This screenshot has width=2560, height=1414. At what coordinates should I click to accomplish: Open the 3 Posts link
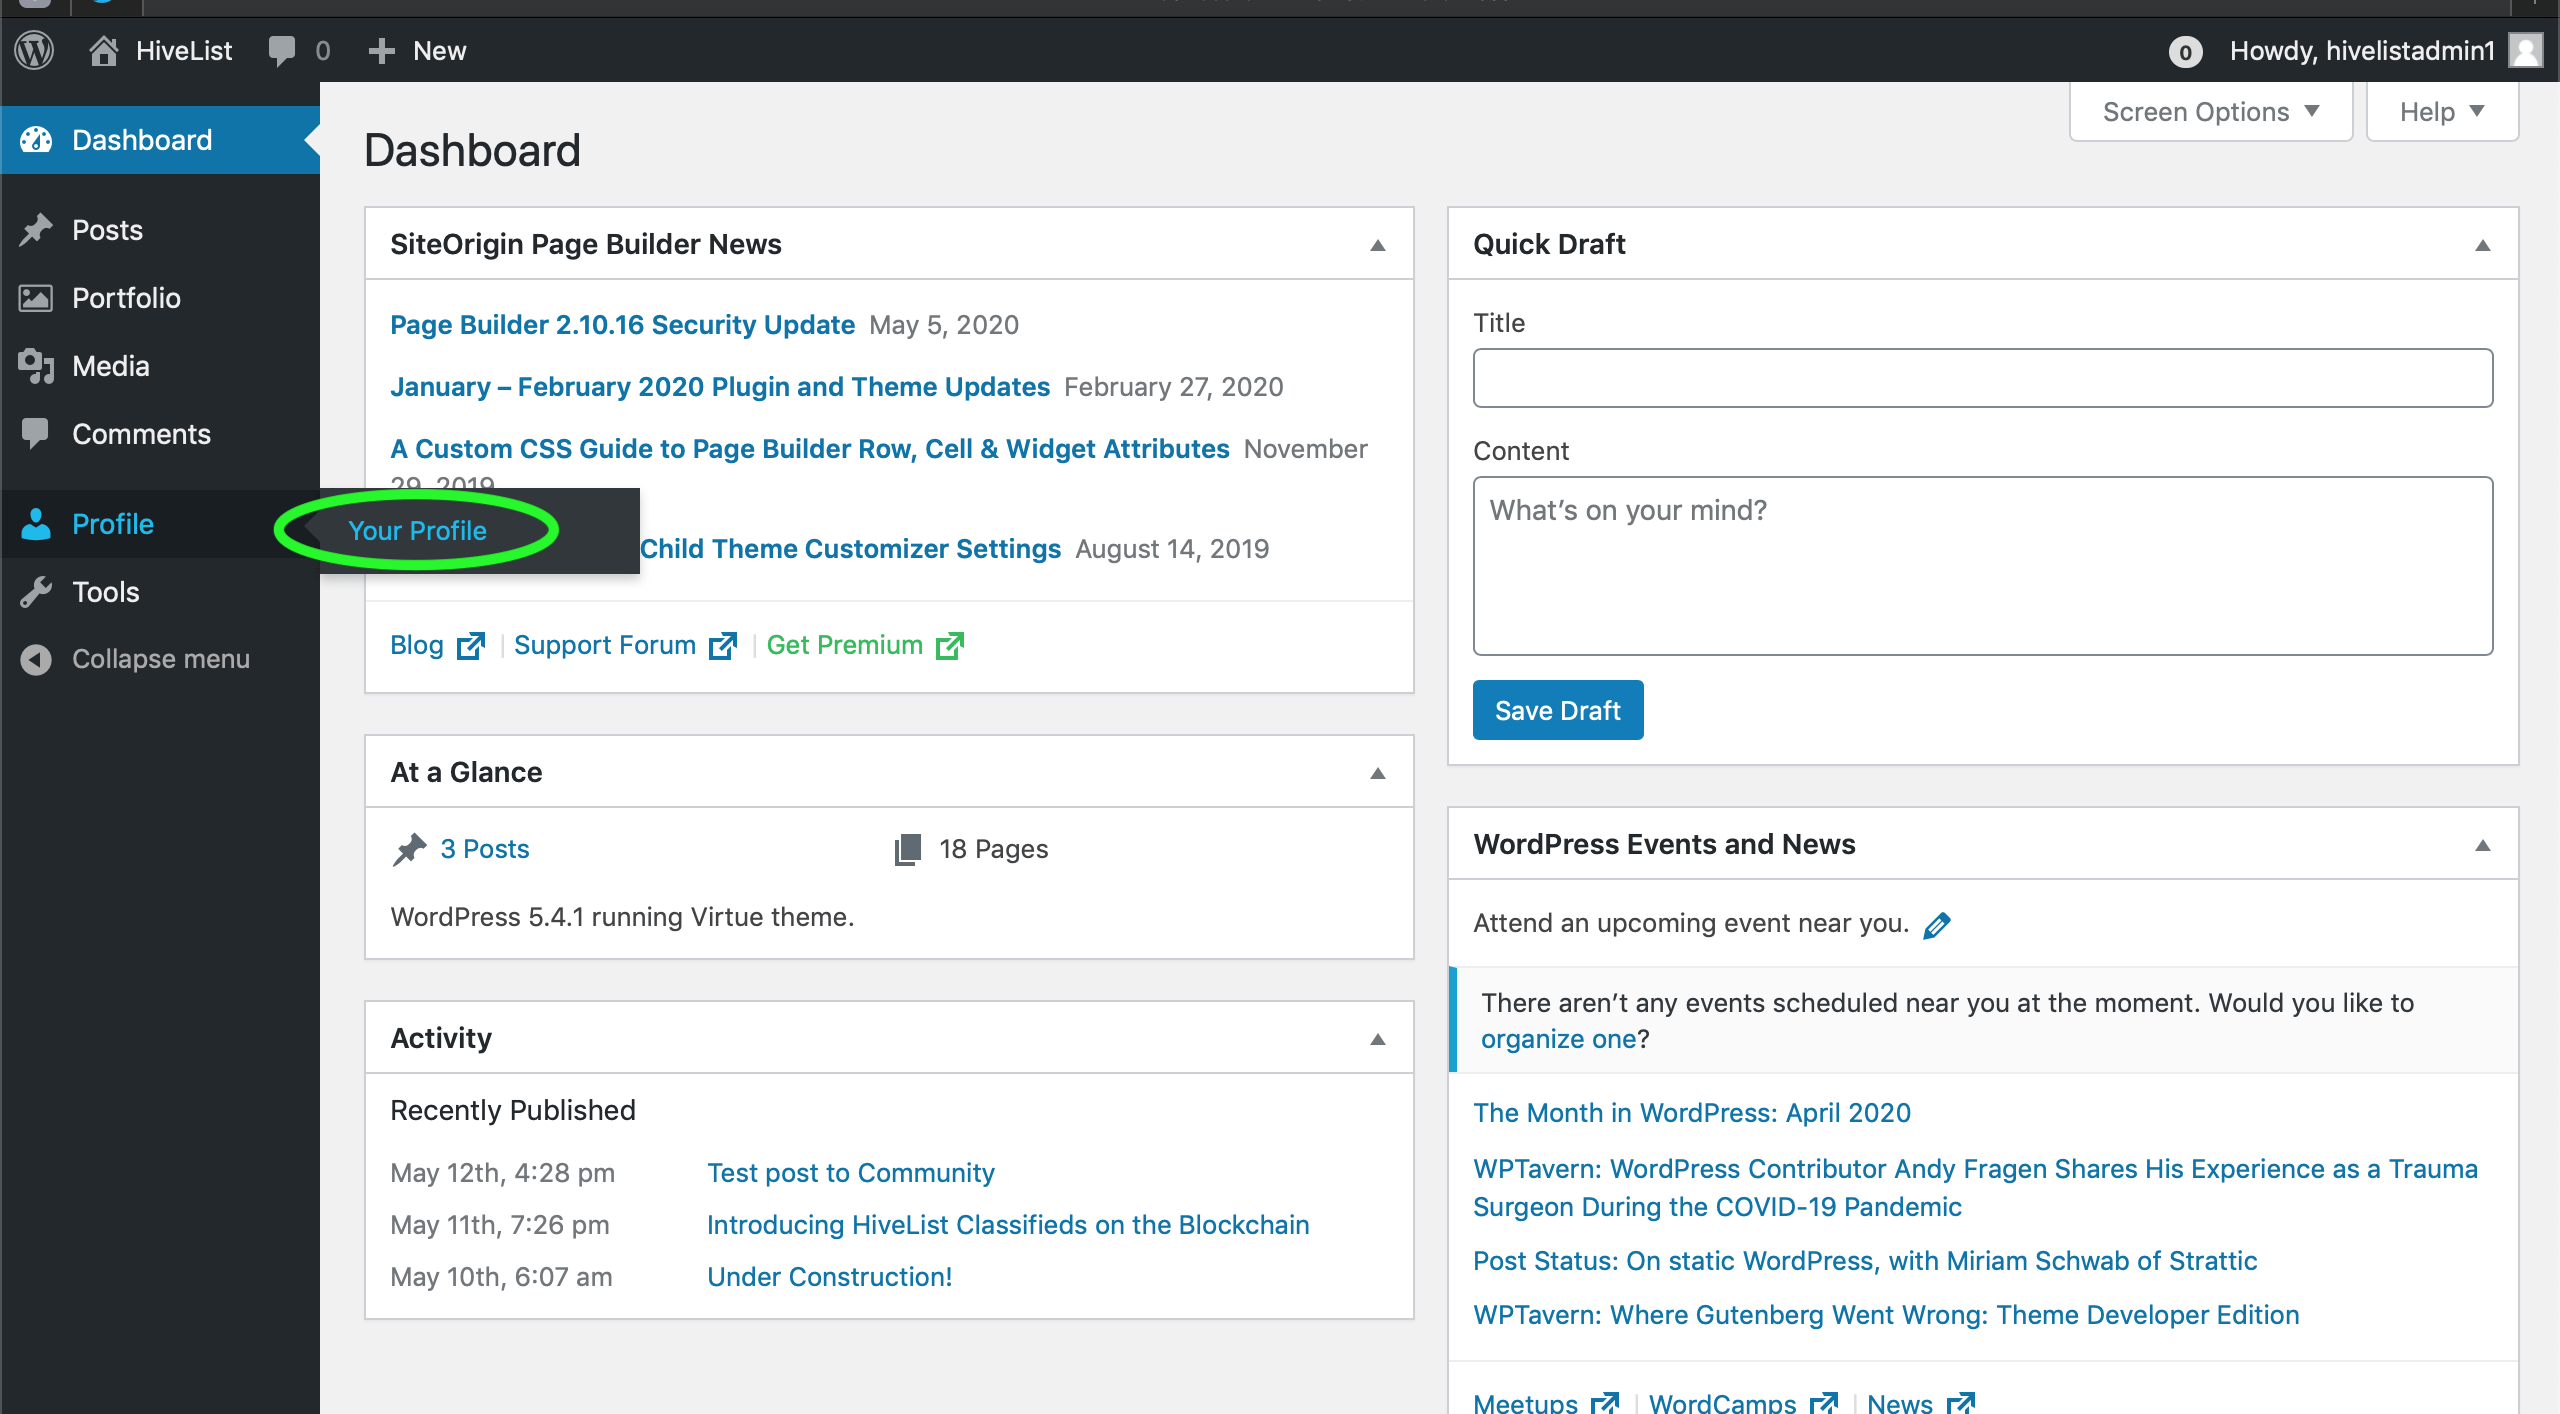485,849
